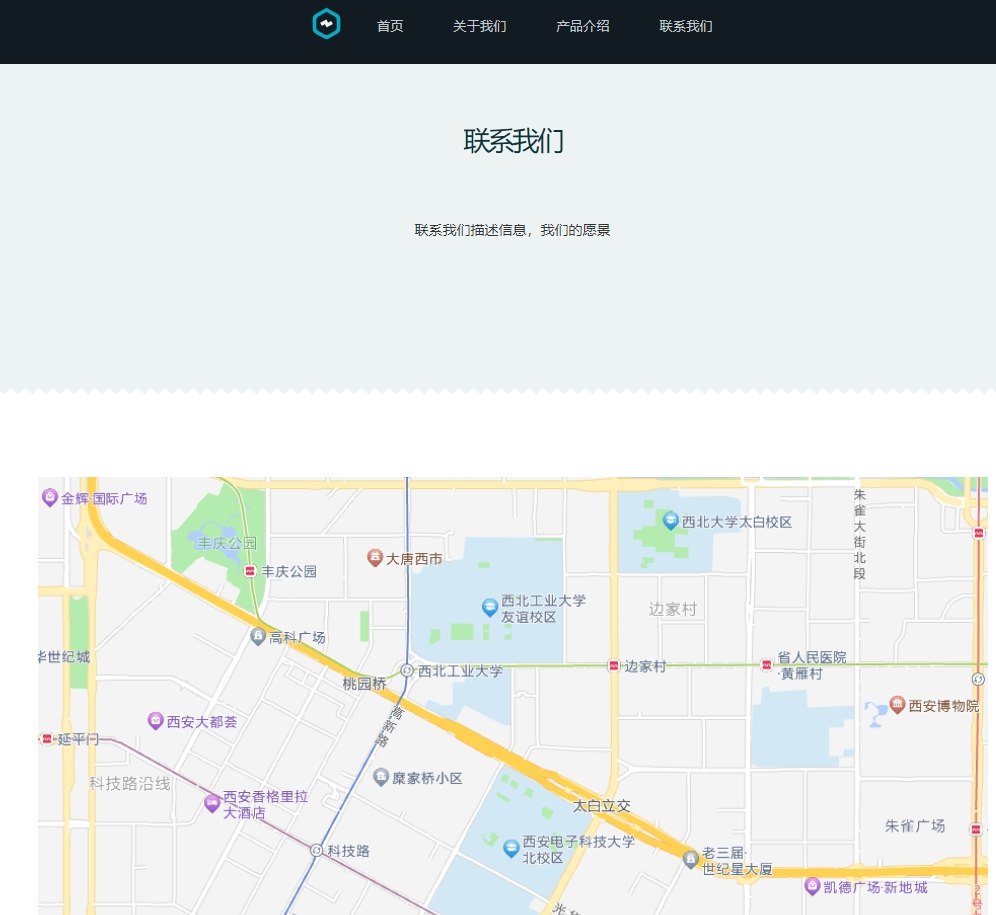Click the 金辉·国际广场 shopping marker icon
This screenshot has height=915, width=996.
click(50, 498)
